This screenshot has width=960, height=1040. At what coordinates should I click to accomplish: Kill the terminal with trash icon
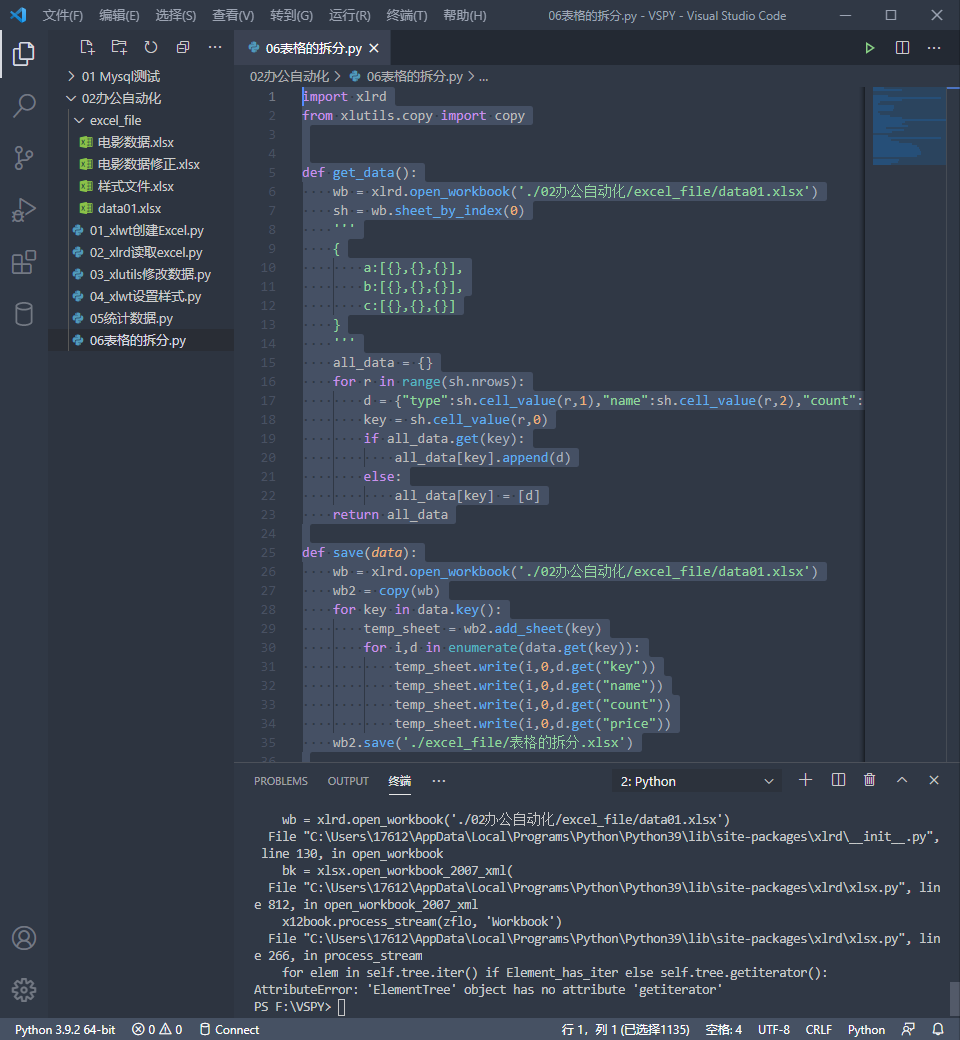click(x=870, y=780)
